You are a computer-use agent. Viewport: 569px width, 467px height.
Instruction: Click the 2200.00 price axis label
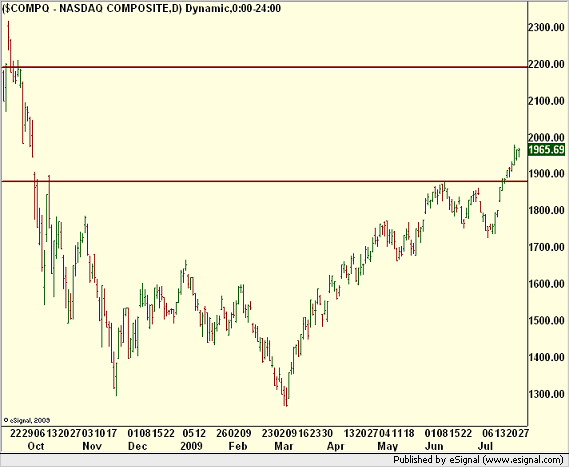pyautogui.click(x=547, y=64)
